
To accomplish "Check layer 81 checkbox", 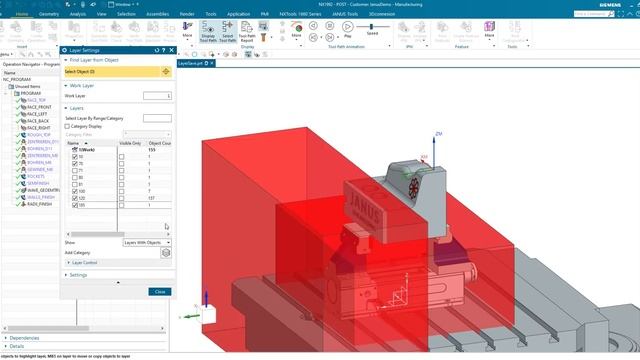I will [x=75, y=184].
